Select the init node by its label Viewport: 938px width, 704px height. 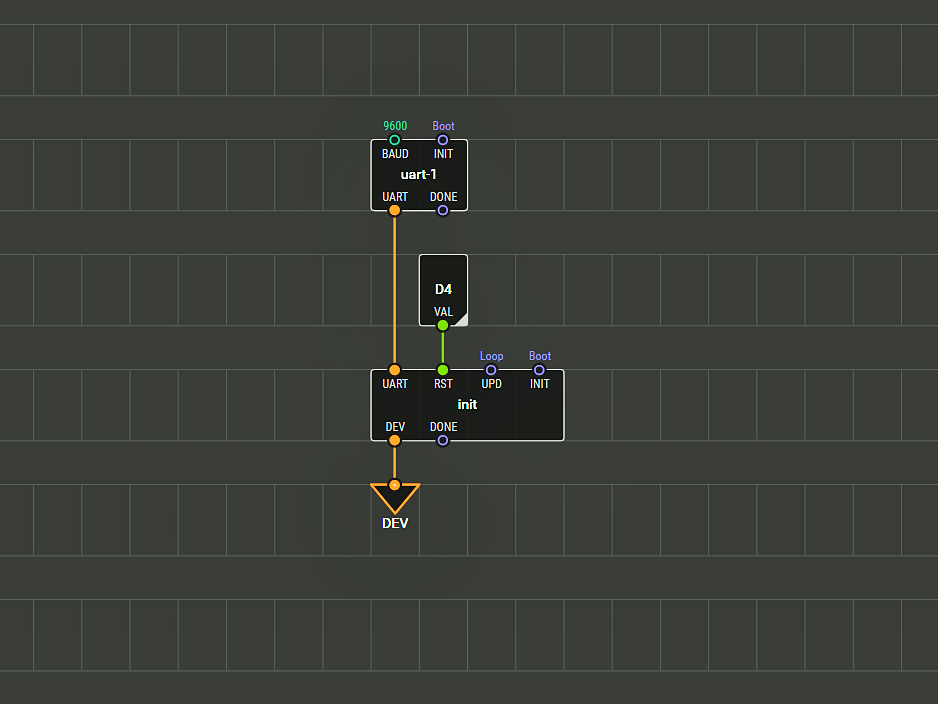(467, 404)
